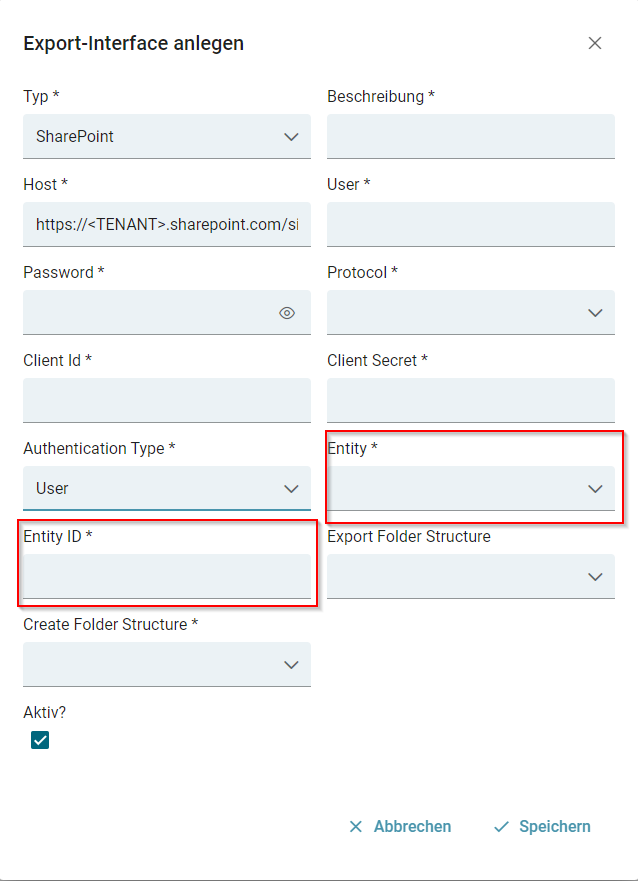Open the Typ dropdown showing SharePoint
This screenshot has height=881, width=638.
[x=167, y=136]
